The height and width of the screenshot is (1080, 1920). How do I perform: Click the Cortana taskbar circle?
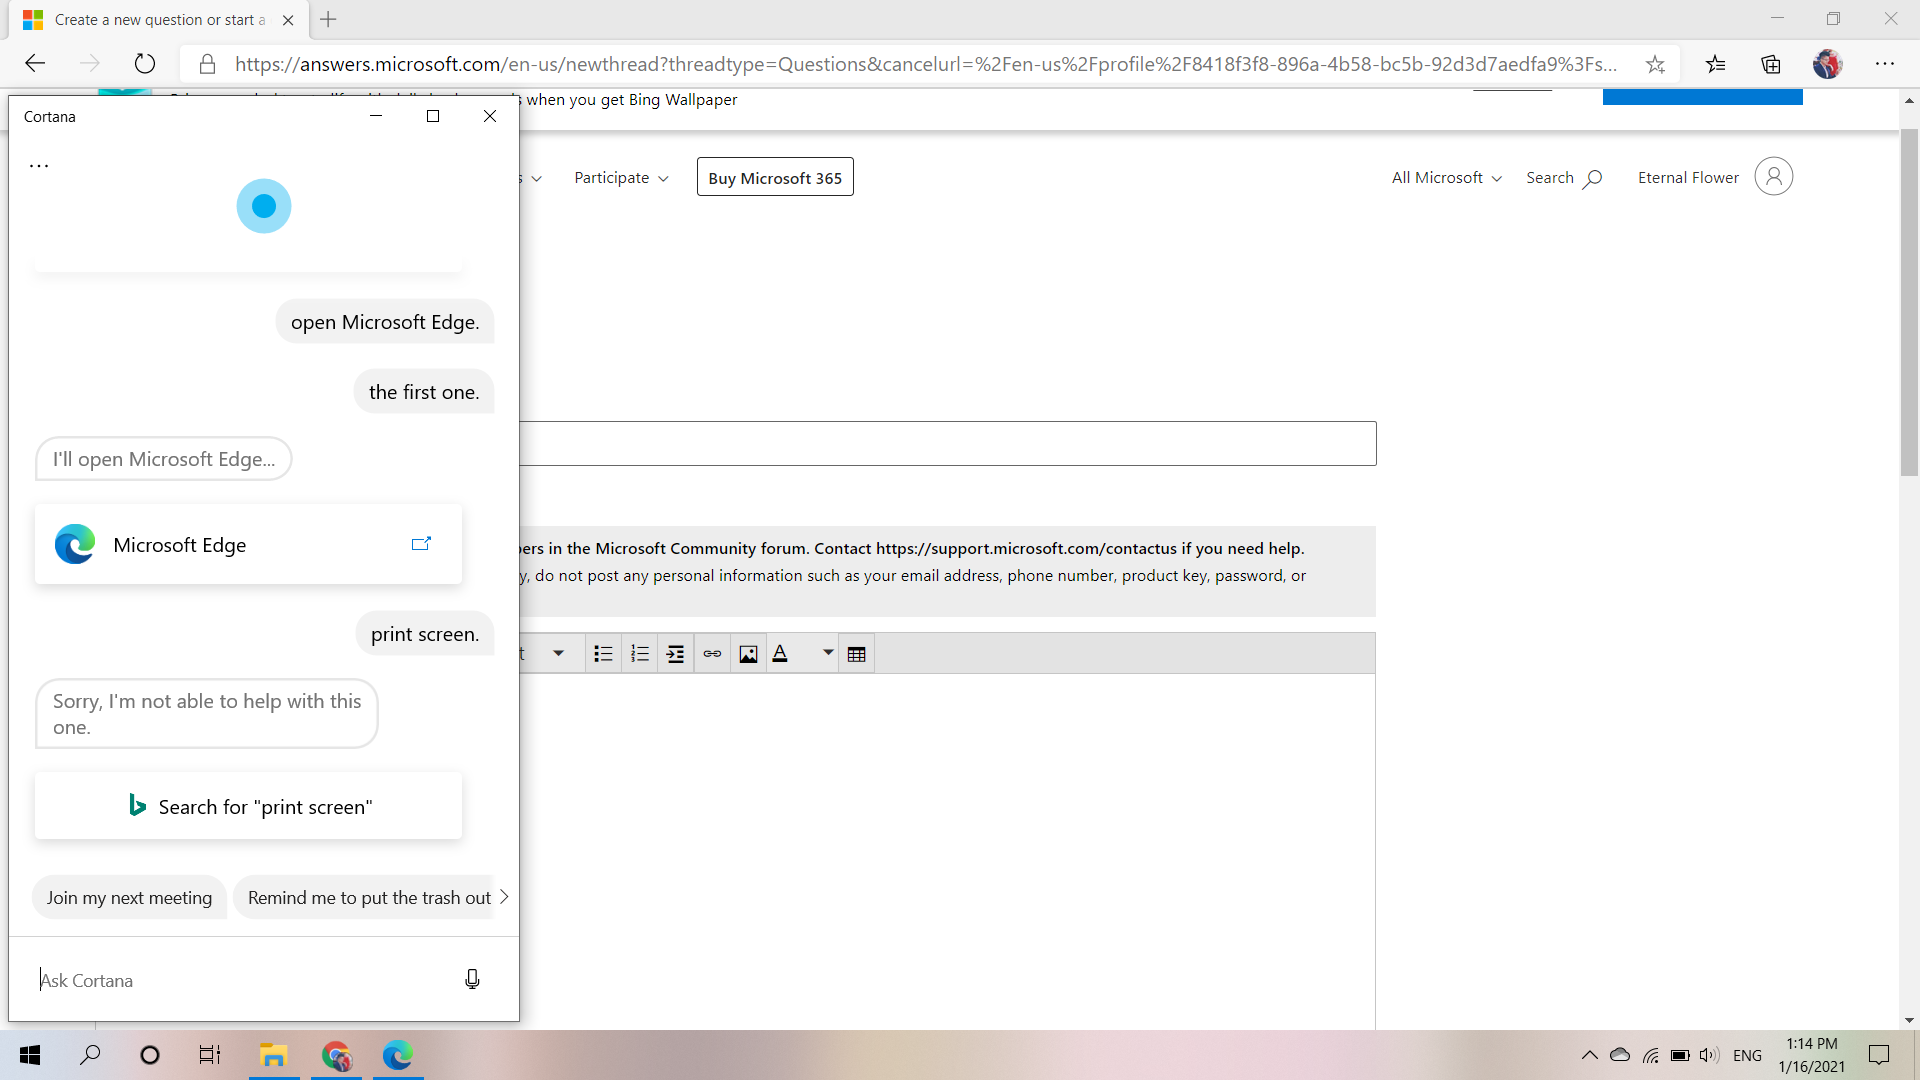coord(150,1055)
